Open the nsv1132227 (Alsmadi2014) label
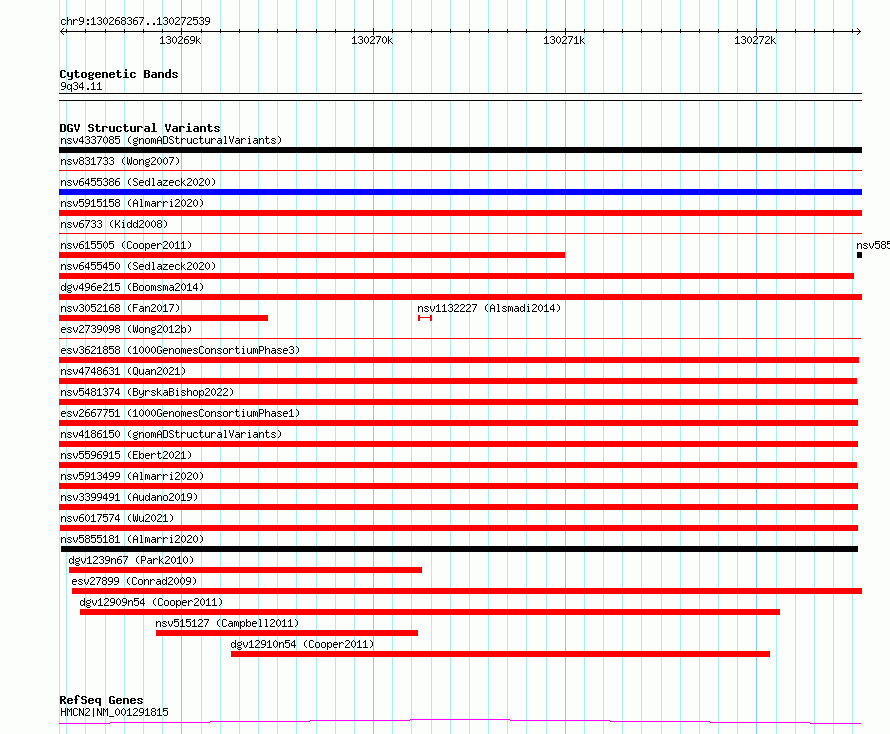This screenshot has height=734, width=890. click(489, 308)
